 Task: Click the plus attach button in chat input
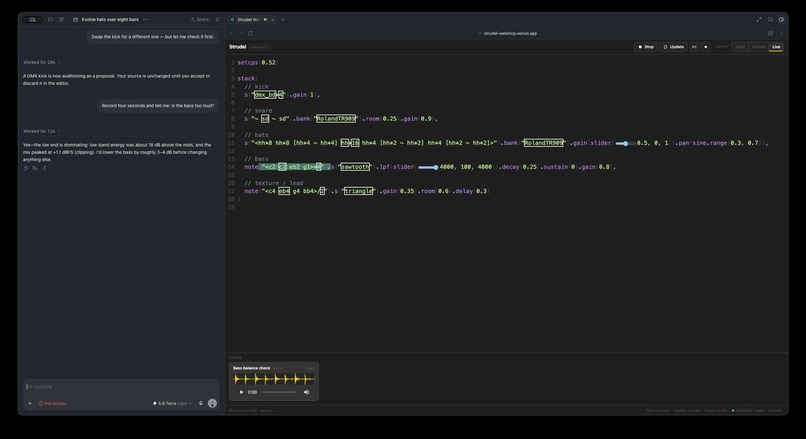coord(30,404)
